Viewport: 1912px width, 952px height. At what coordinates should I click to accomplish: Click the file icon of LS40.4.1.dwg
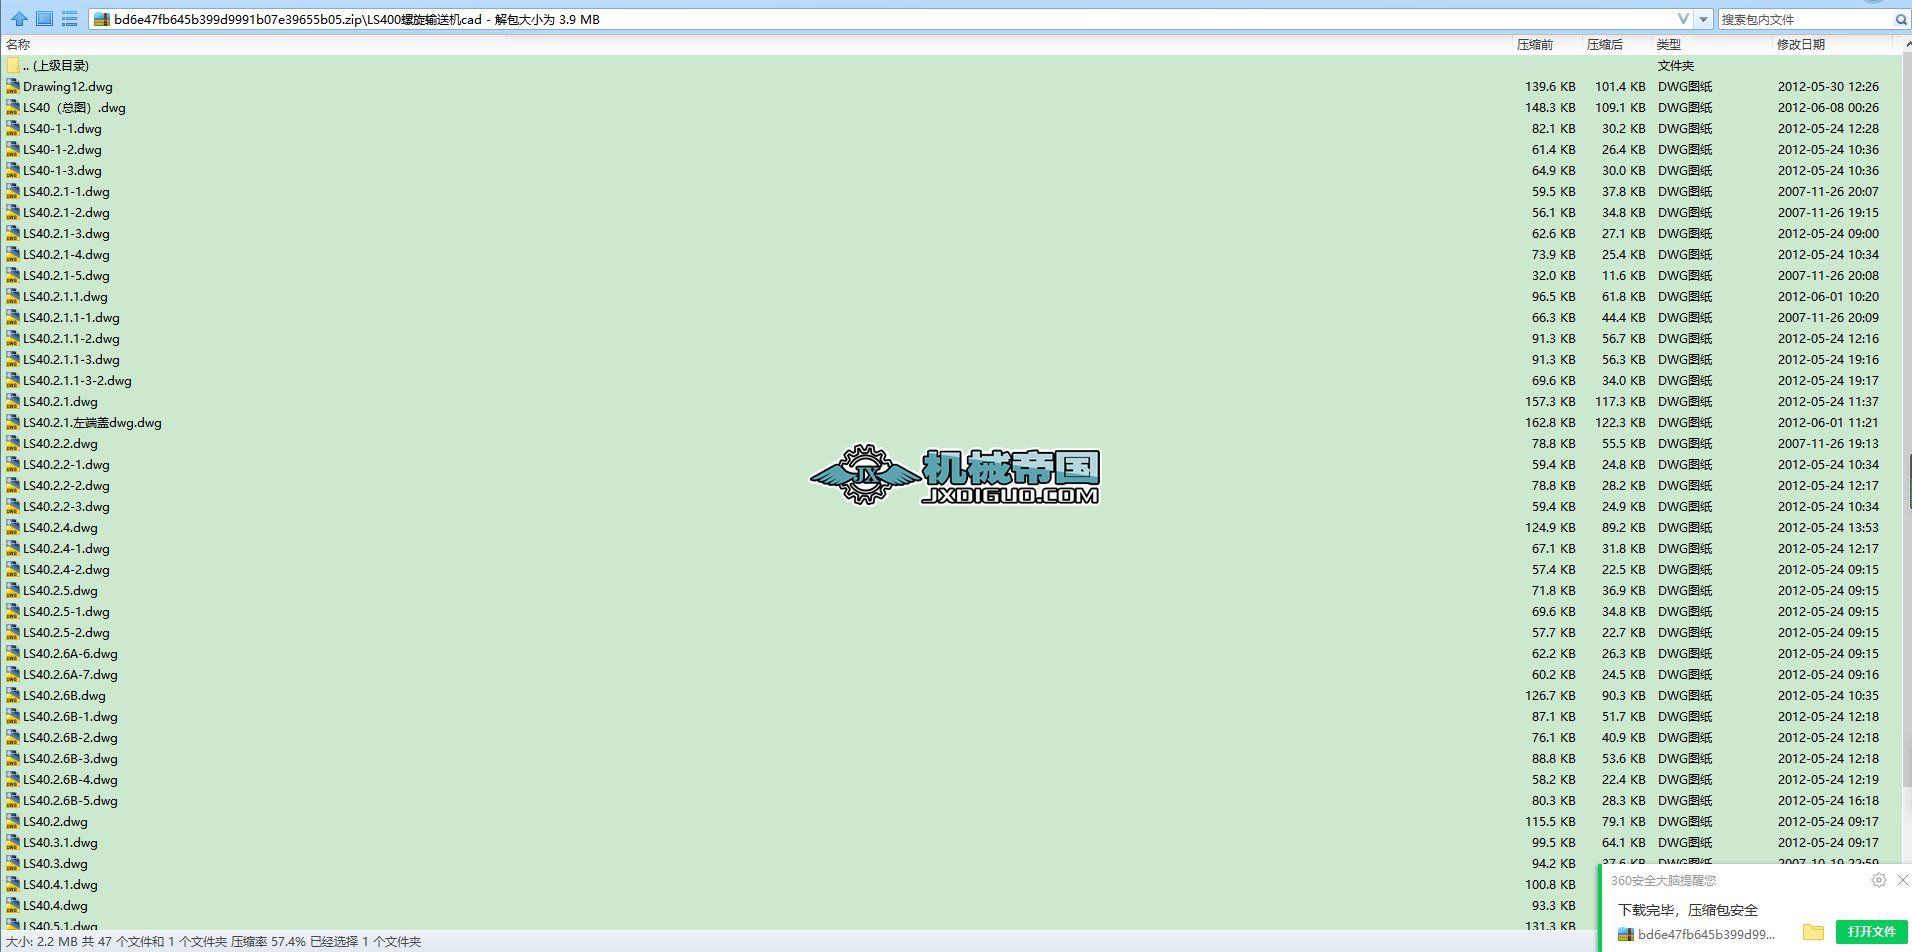click(13, 884)
